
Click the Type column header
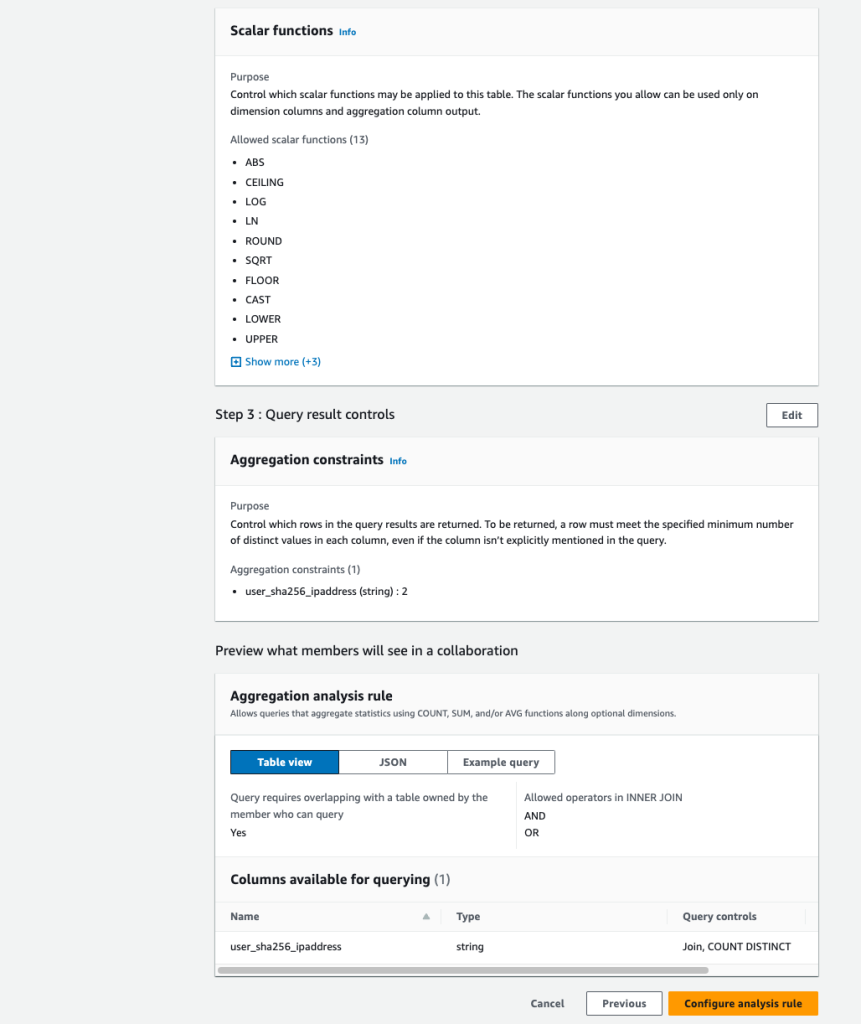[468, 916]
